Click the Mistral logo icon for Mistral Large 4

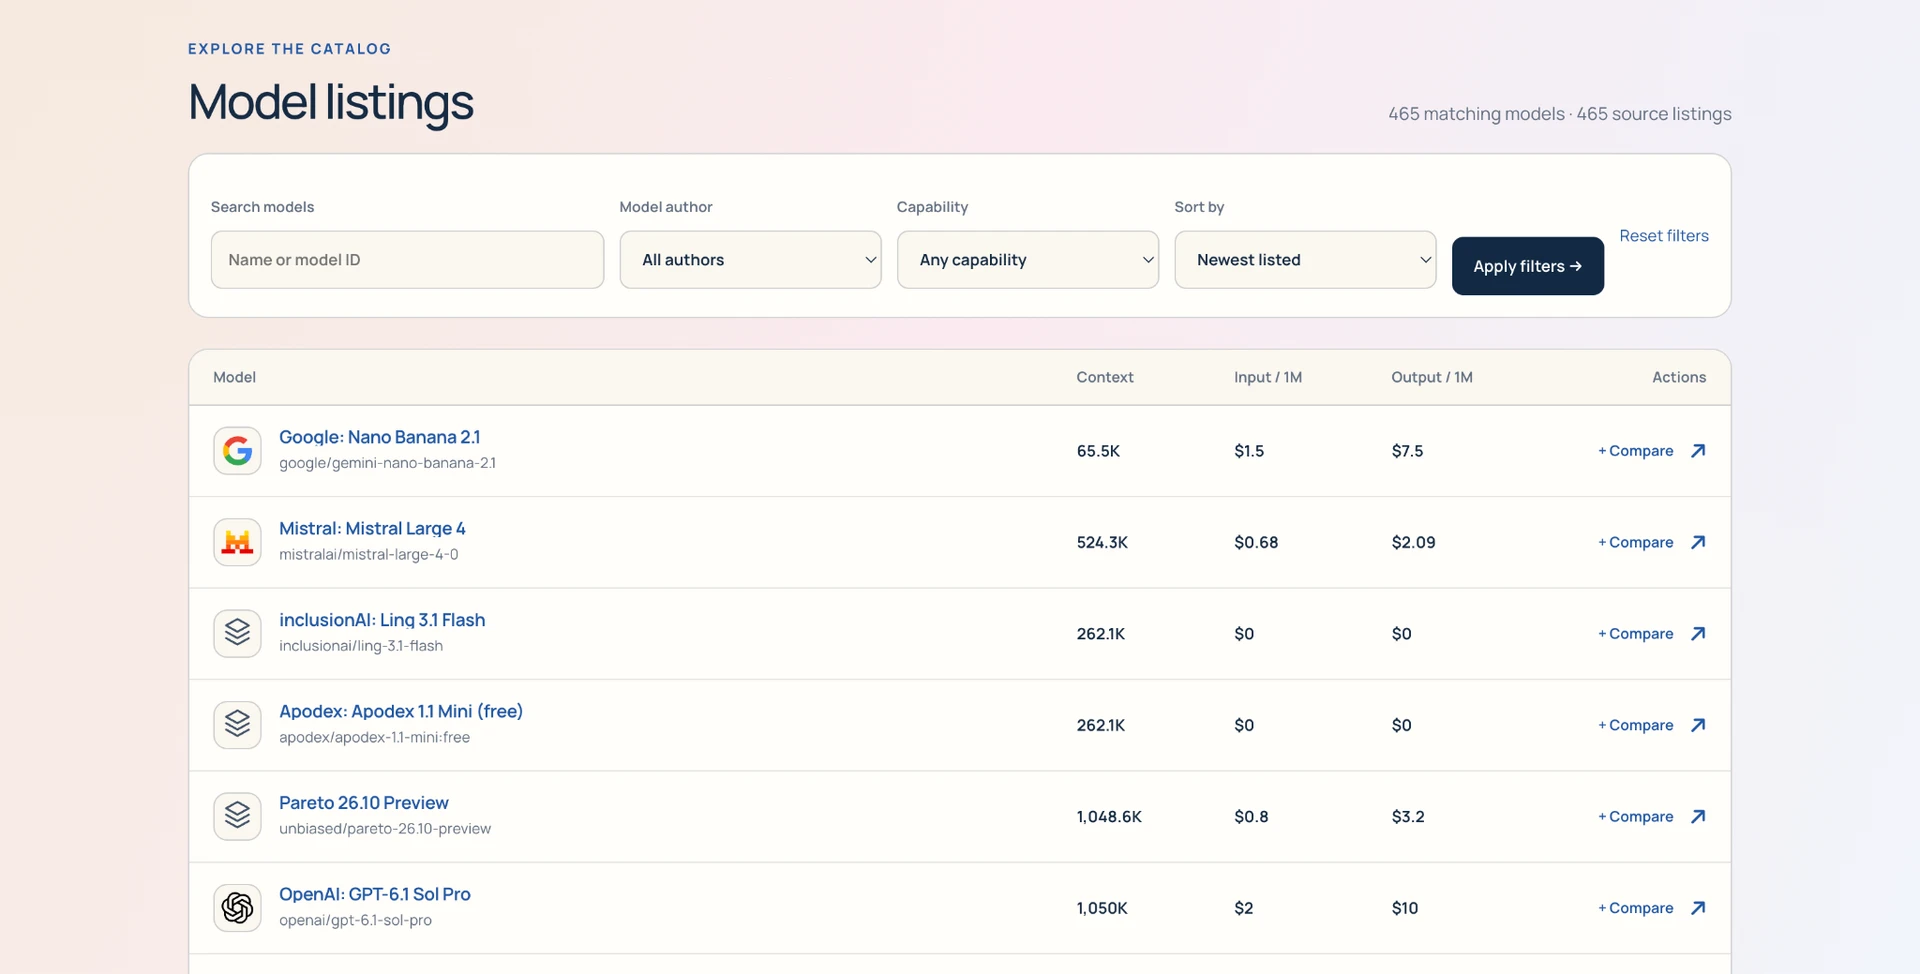pyautogui.click(x=237, y=542)
